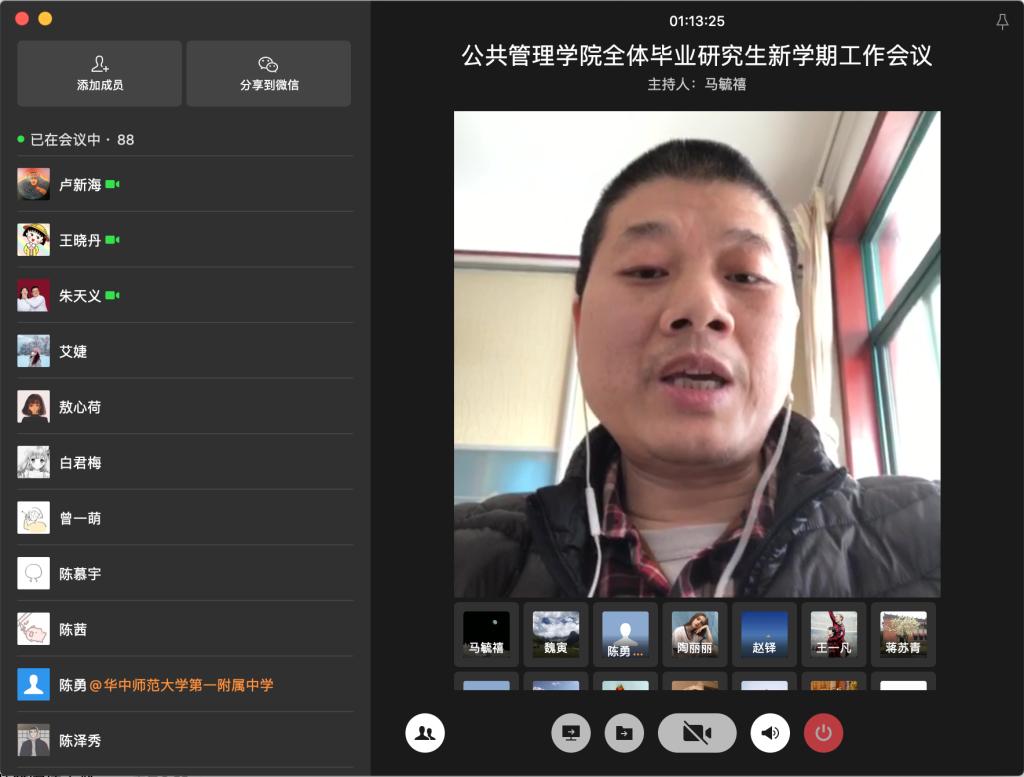Click 王晓丹's green camera icon
1024x777 pixels.
tap(112, 240)
